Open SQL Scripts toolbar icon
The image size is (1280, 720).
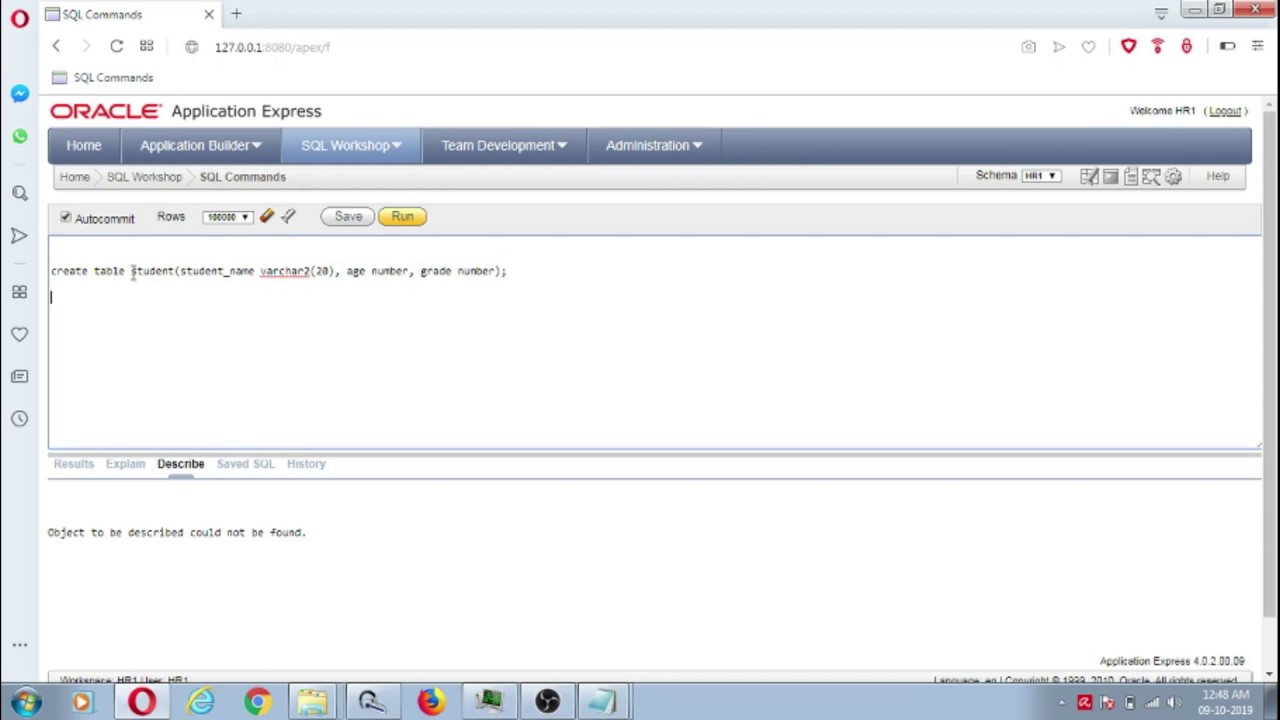1131,176
